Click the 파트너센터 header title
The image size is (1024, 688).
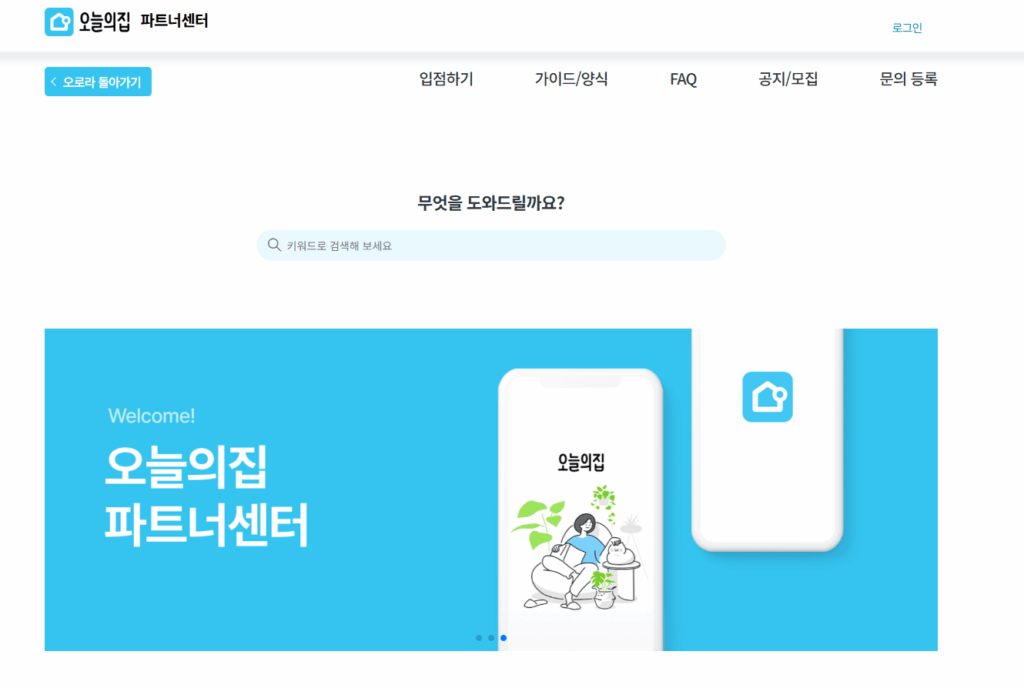tap(174, 21)
